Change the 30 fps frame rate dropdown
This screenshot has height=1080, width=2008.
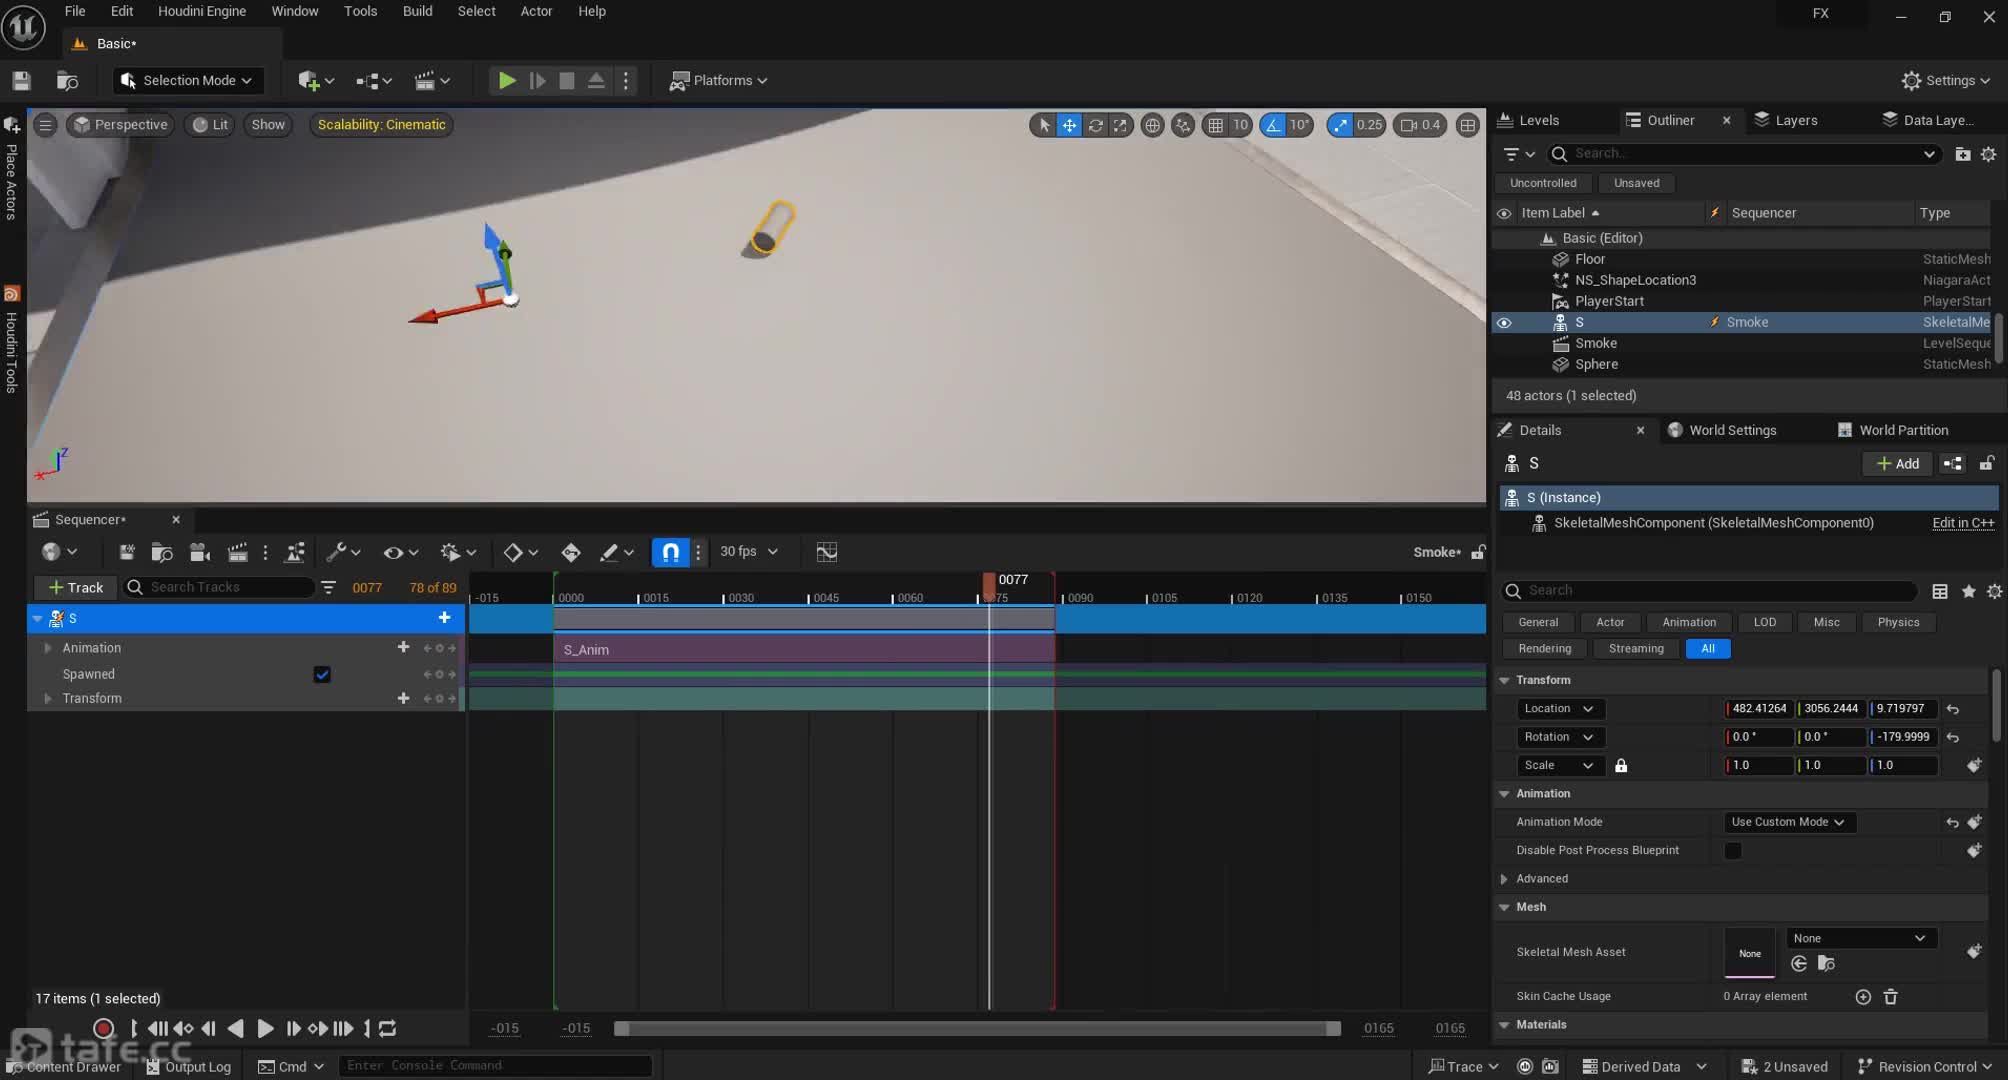click(748, 552)
